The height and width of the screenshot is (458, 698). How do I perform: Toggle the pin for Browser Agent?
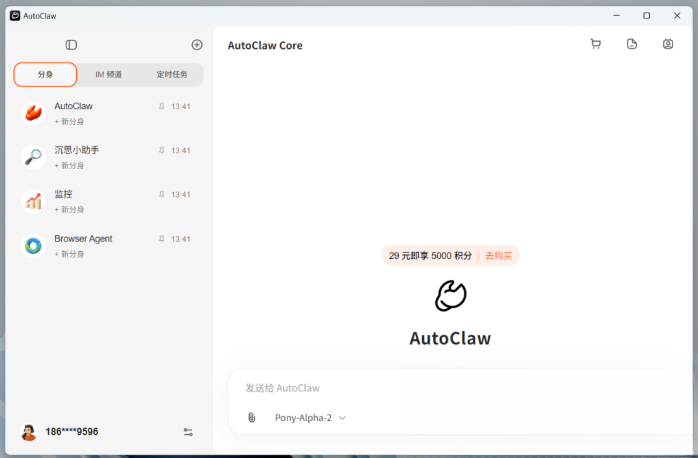click(x=162, y=239)
